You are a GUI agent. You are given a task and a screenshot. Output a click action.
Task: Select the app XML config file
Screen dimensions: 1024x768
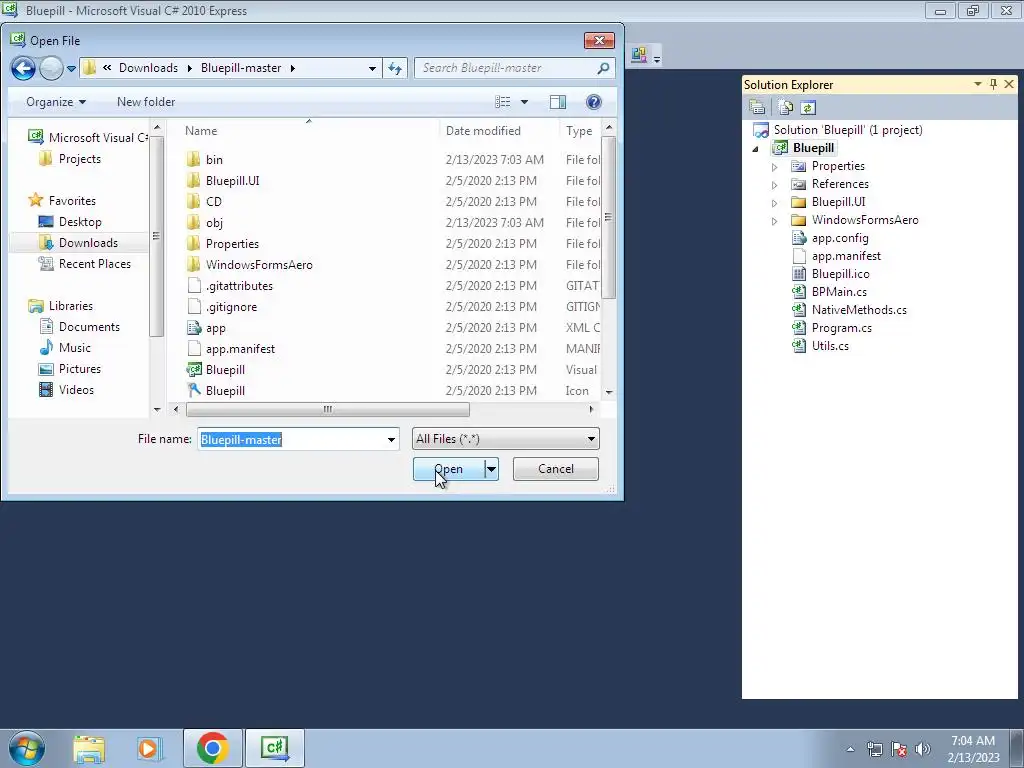click(x=206, y=328)
